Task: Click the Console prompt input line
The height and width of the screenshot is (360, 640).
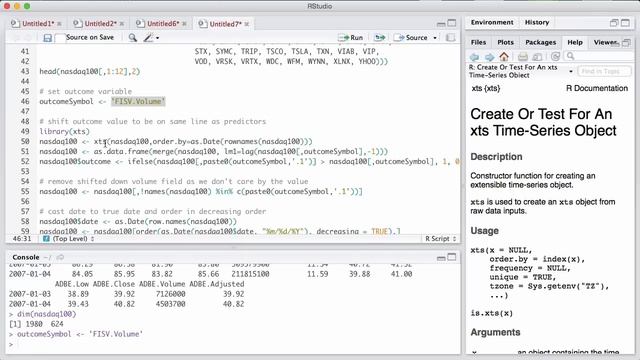Action: [x=233, y=344]
